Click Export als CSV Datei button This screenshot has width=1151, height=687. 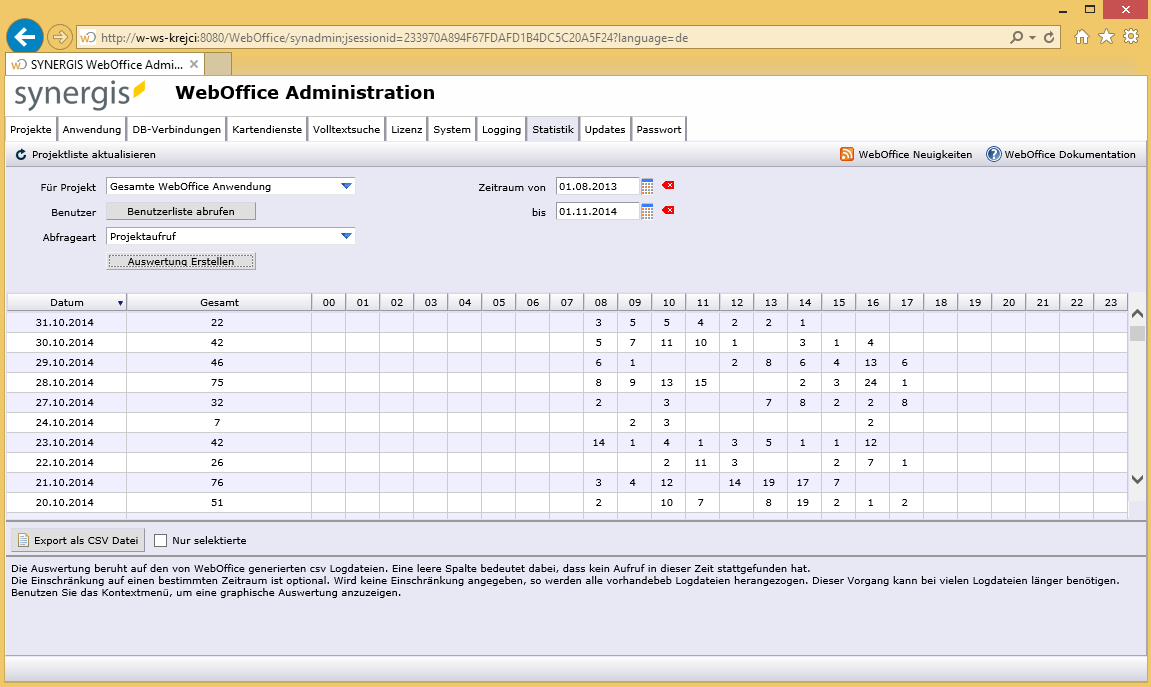[78, 541]
